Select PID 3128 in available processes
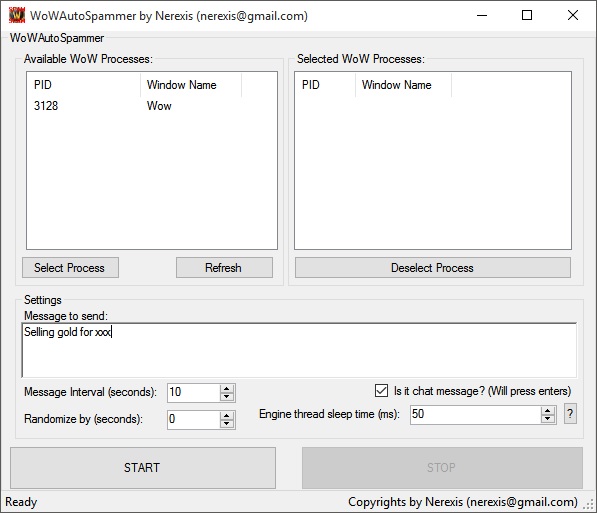 [46, 105]
